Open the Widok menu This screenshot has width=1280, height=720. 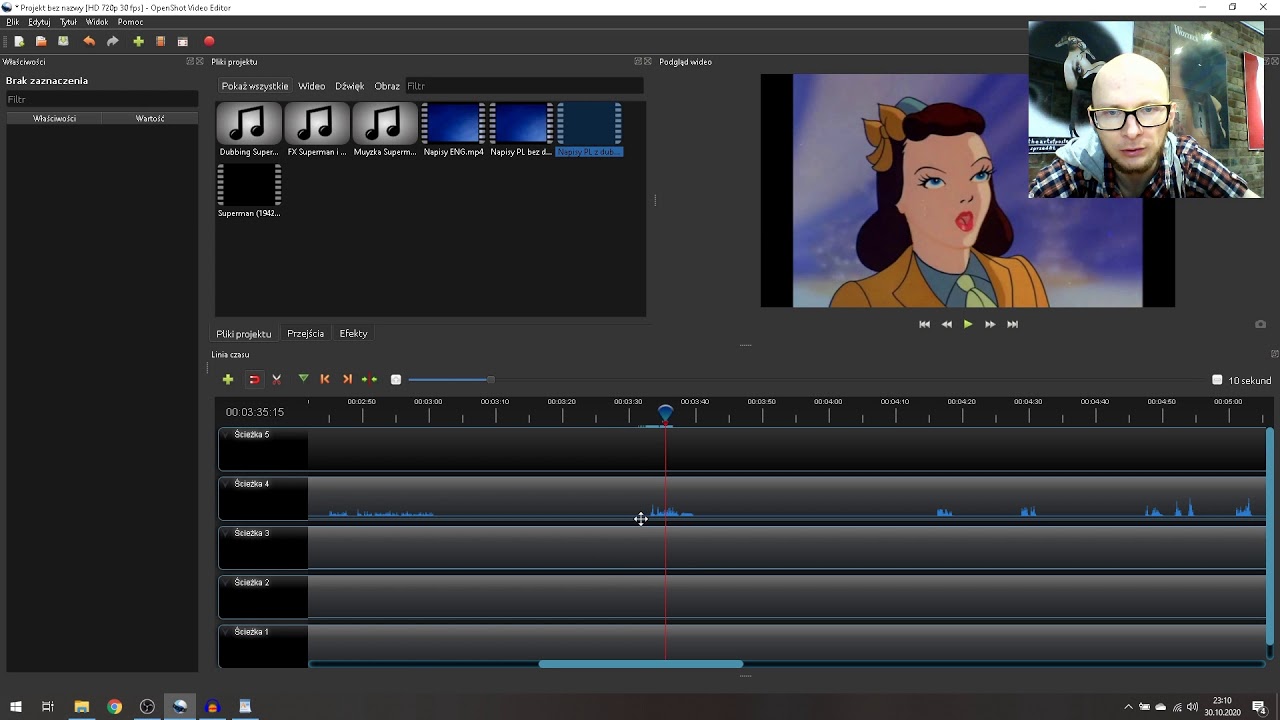97,22
